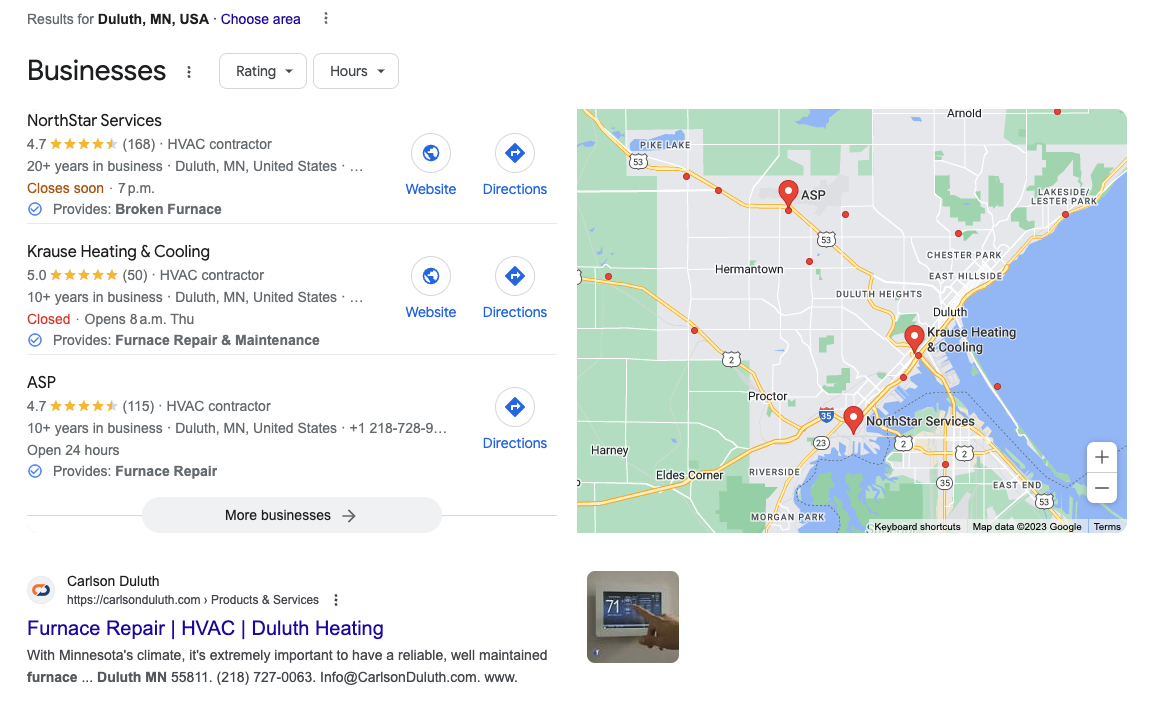Open the Rating filter dropdown
Image resolution: width=1169 pixels, height=714 pixels.
point(262,72)
